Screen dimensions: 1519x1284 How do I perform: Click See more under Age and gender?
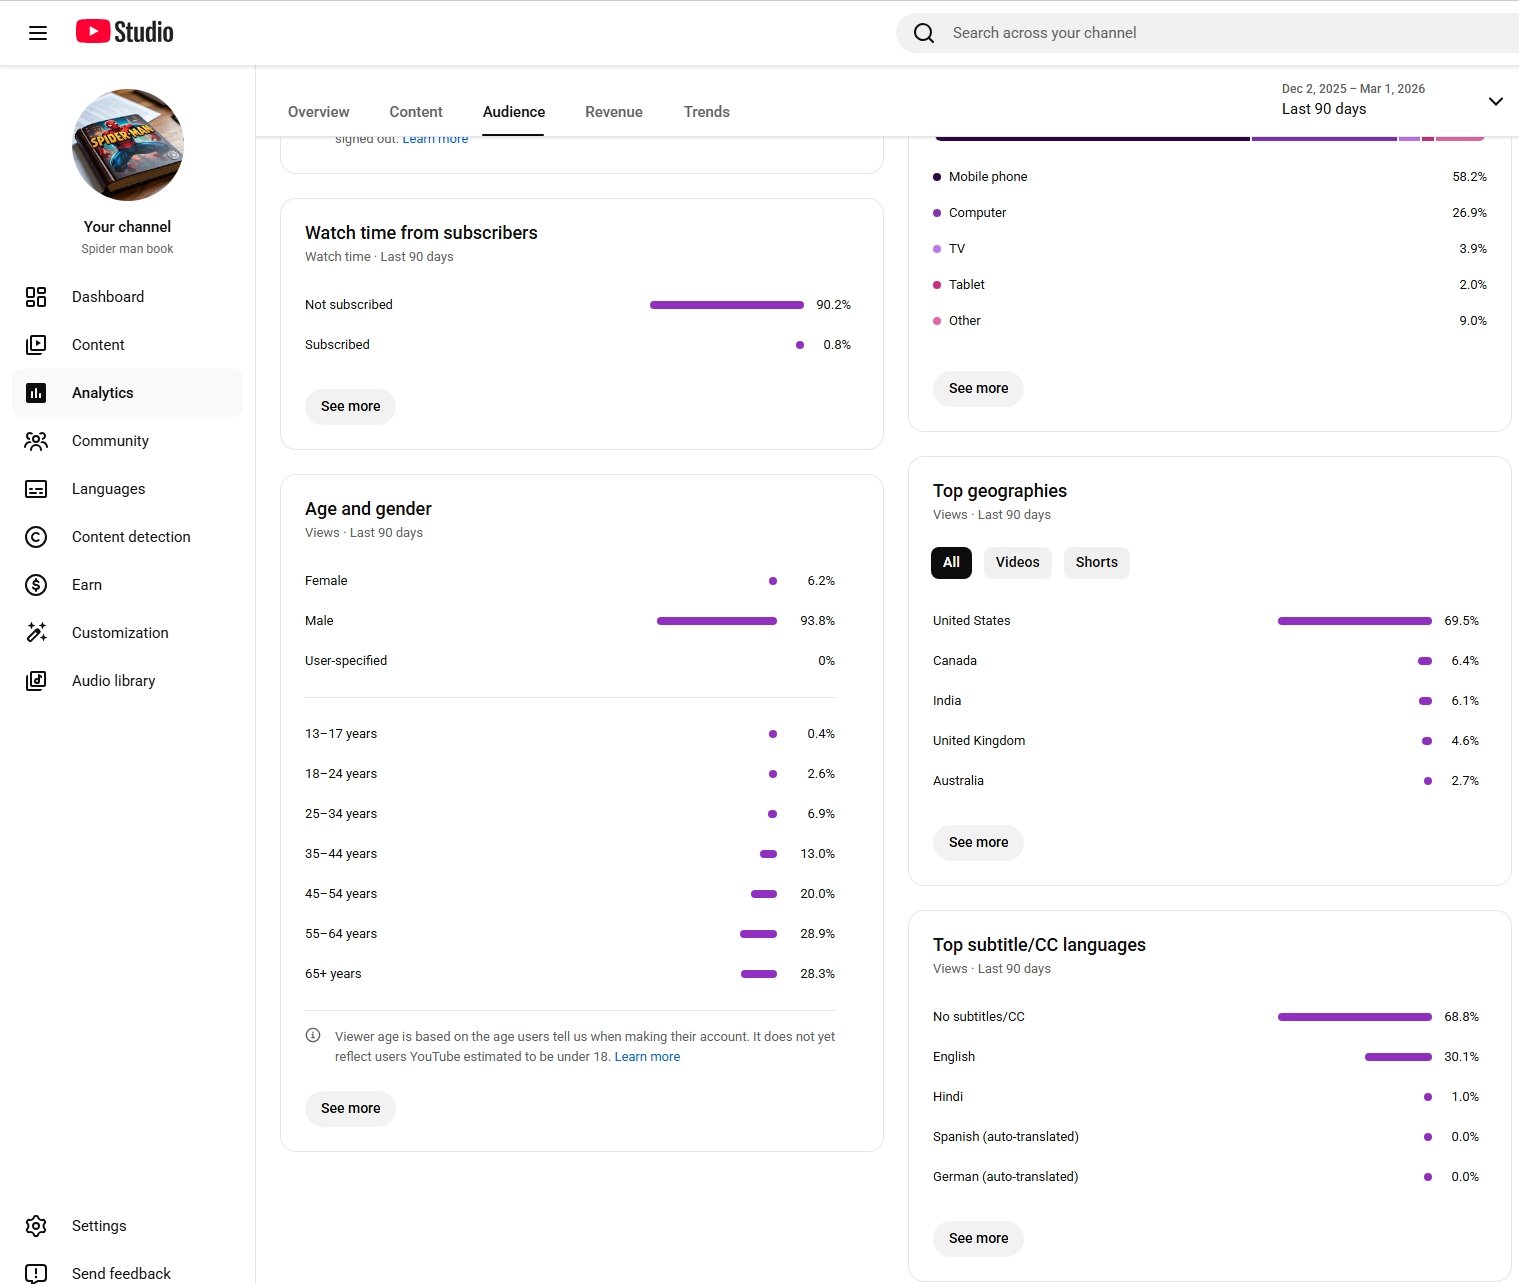tap(350, 1108)
